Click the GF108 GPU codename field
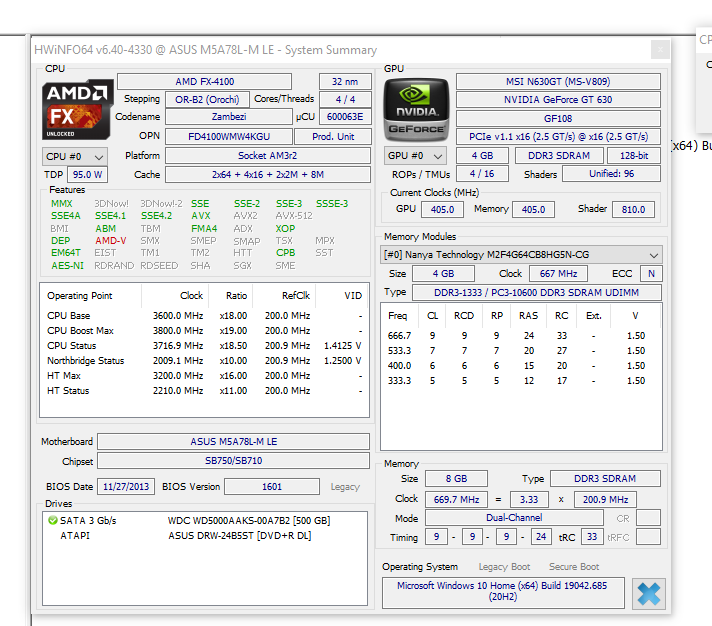This screenshot has height=626, width=712. [558, 118]
